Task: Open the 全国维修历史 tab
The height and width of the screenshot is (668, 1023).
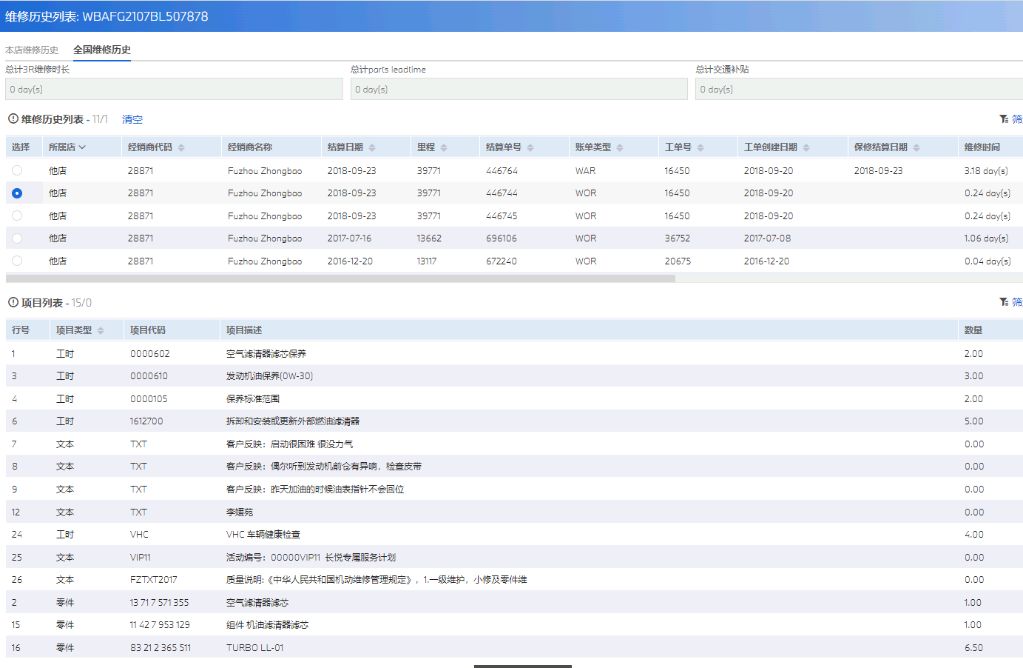Action: tap(102, 50)
